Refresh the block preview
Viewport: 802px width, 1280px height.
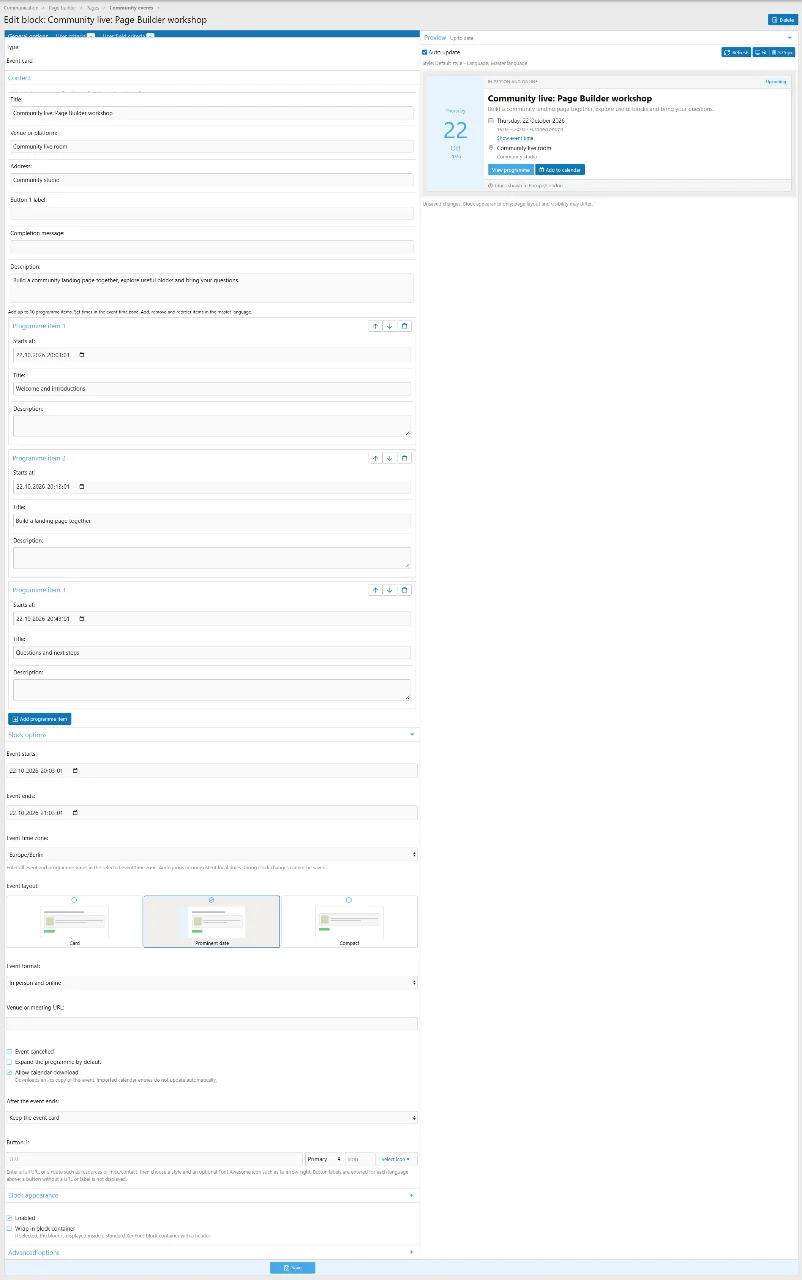click(x=736, y=52)
